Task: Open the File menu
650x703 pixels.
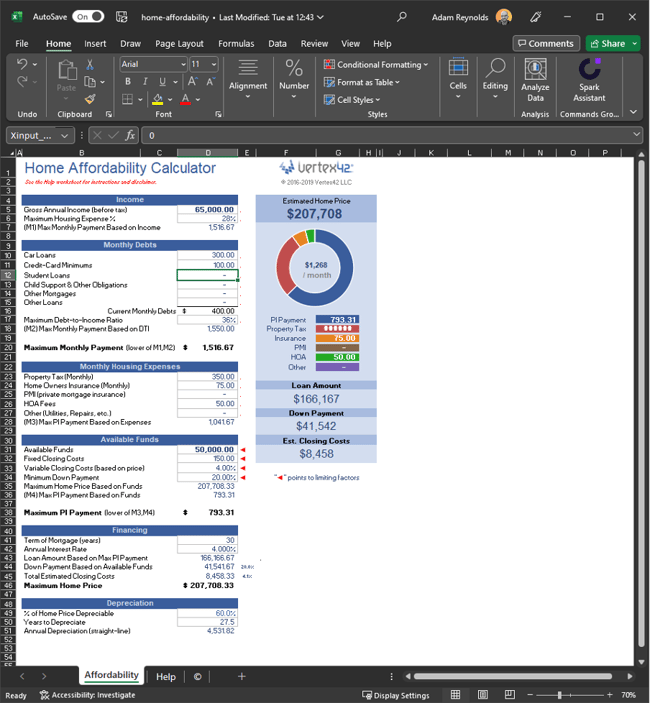Action: (x=22, y=43)
